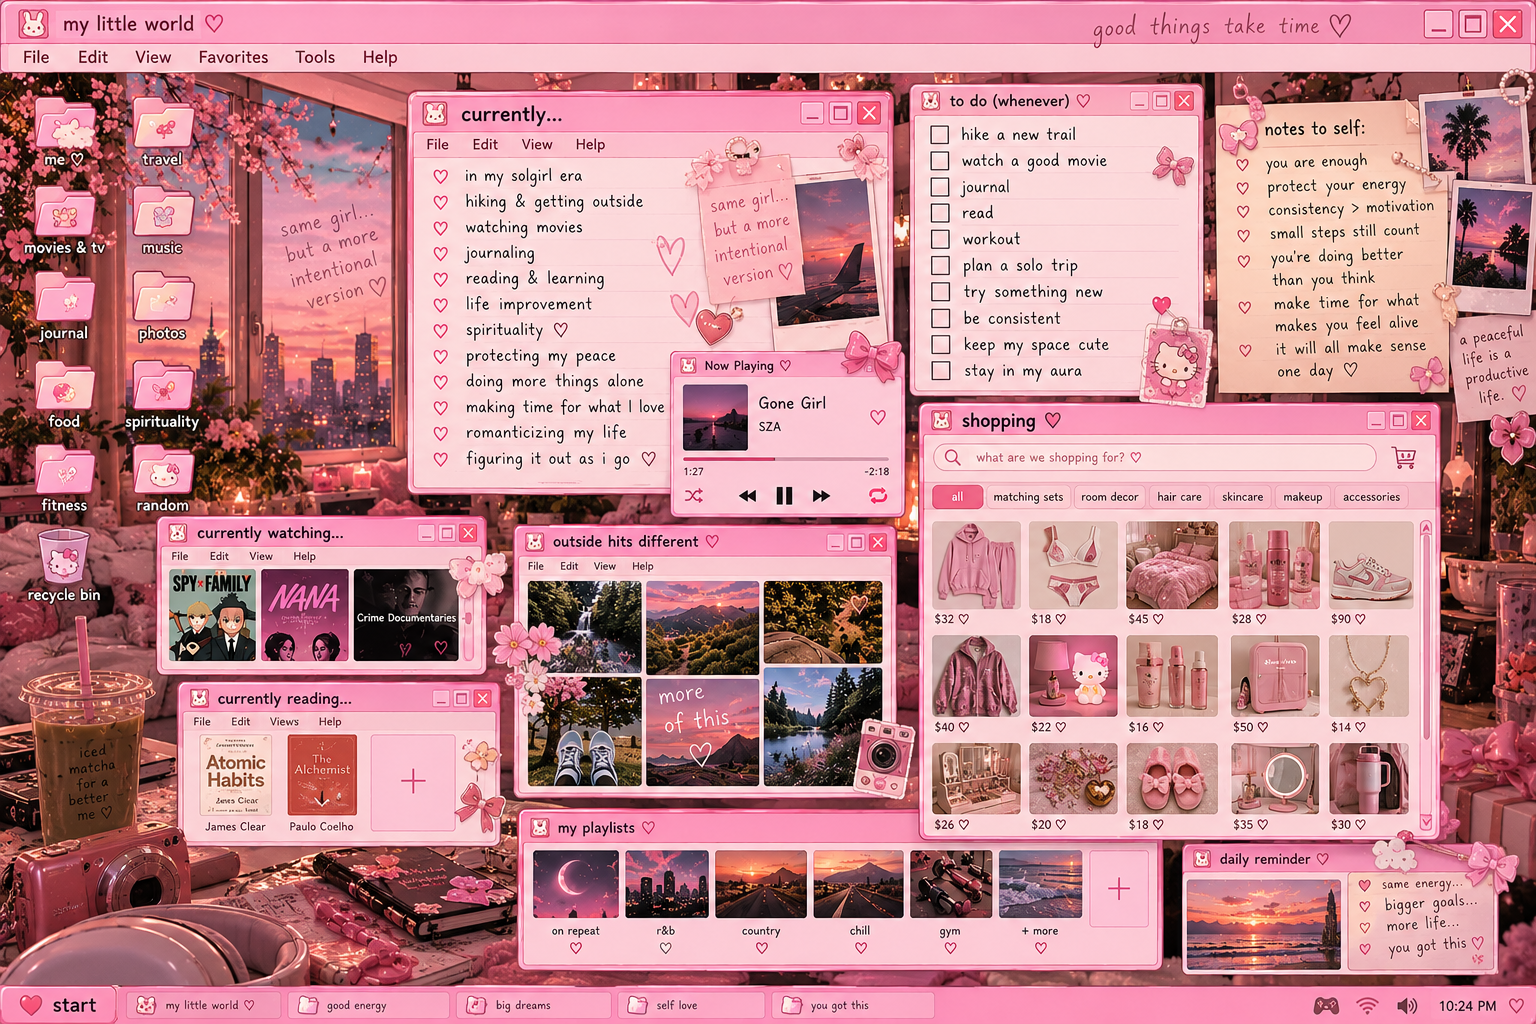The width and height of the screenshot is (1536, 1024).
Task: Go to previous track in Now Playing
Action: 747,496
